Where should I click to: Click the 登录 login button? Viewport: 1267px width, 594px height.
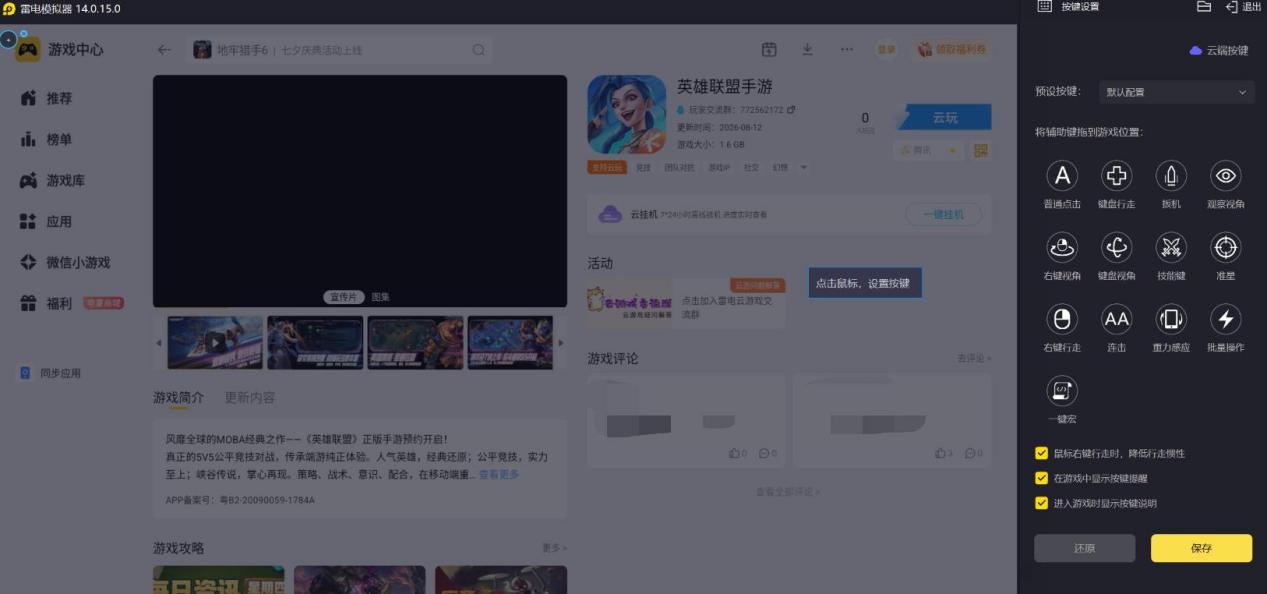(886, 50)
